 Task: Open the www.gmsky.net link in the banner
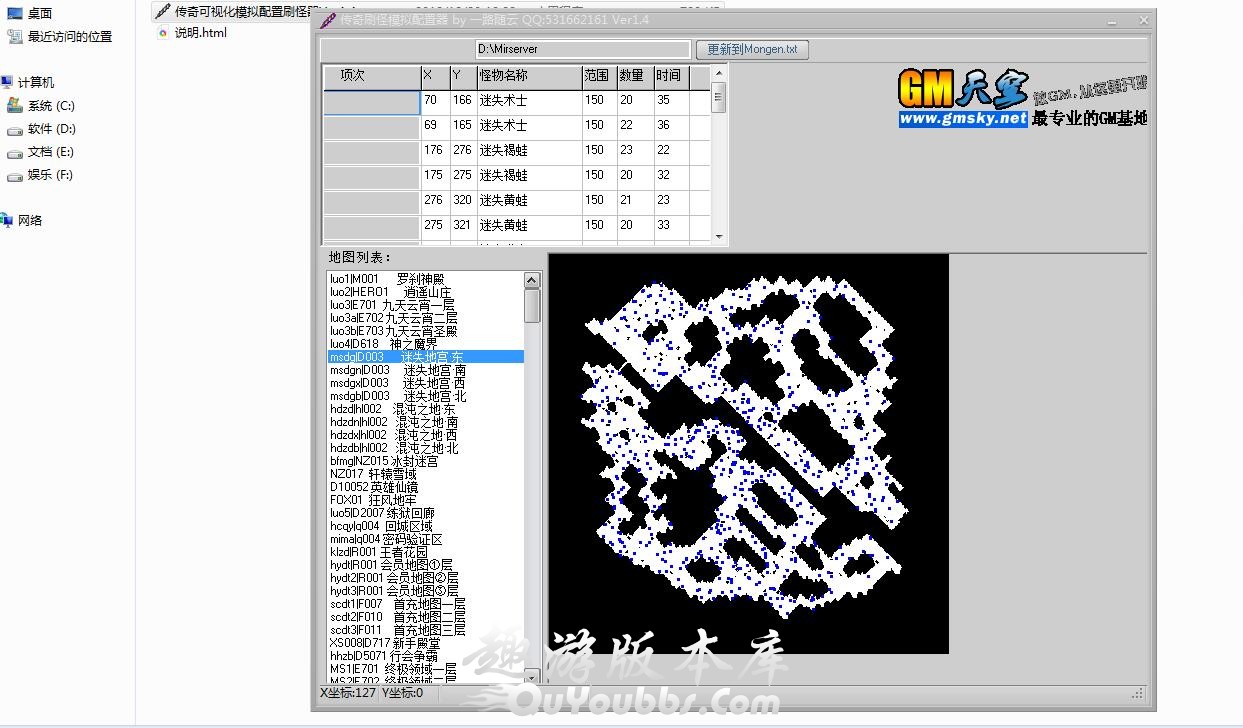[963, 119]
